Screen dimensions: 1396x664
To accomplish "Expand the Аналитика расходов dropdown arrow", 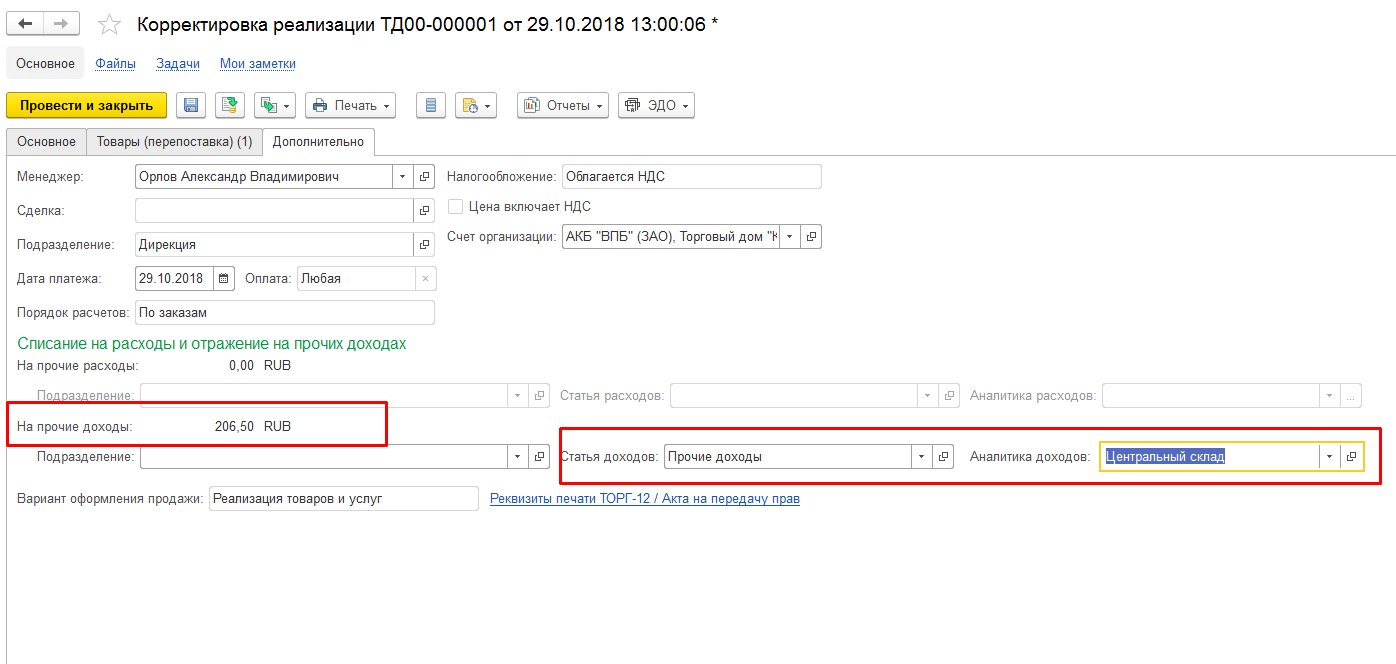I will [1329, 396].
